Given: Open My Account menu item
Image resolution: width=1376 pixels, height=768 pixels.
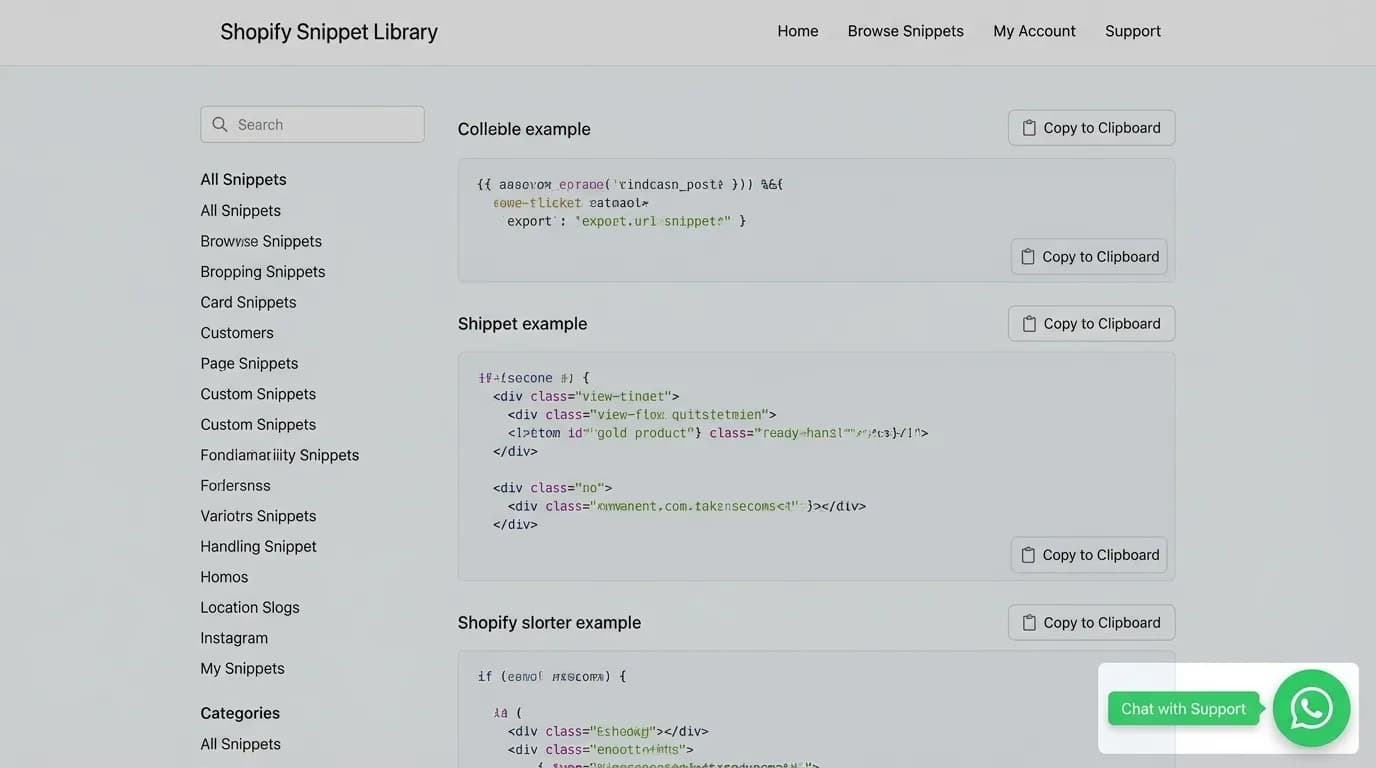Looking at the screenshot, I should click(x=1034, y=31).
